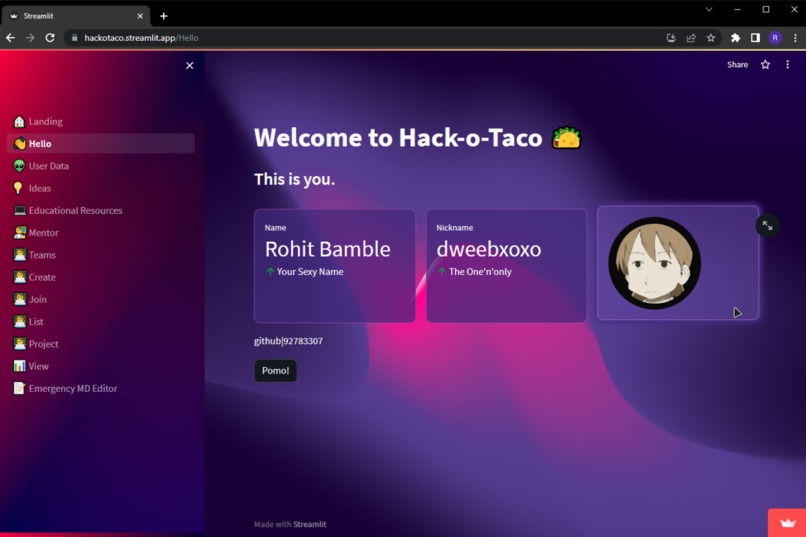Click the red crown badge icon
The image size is (806, 537).
(787, 523)
